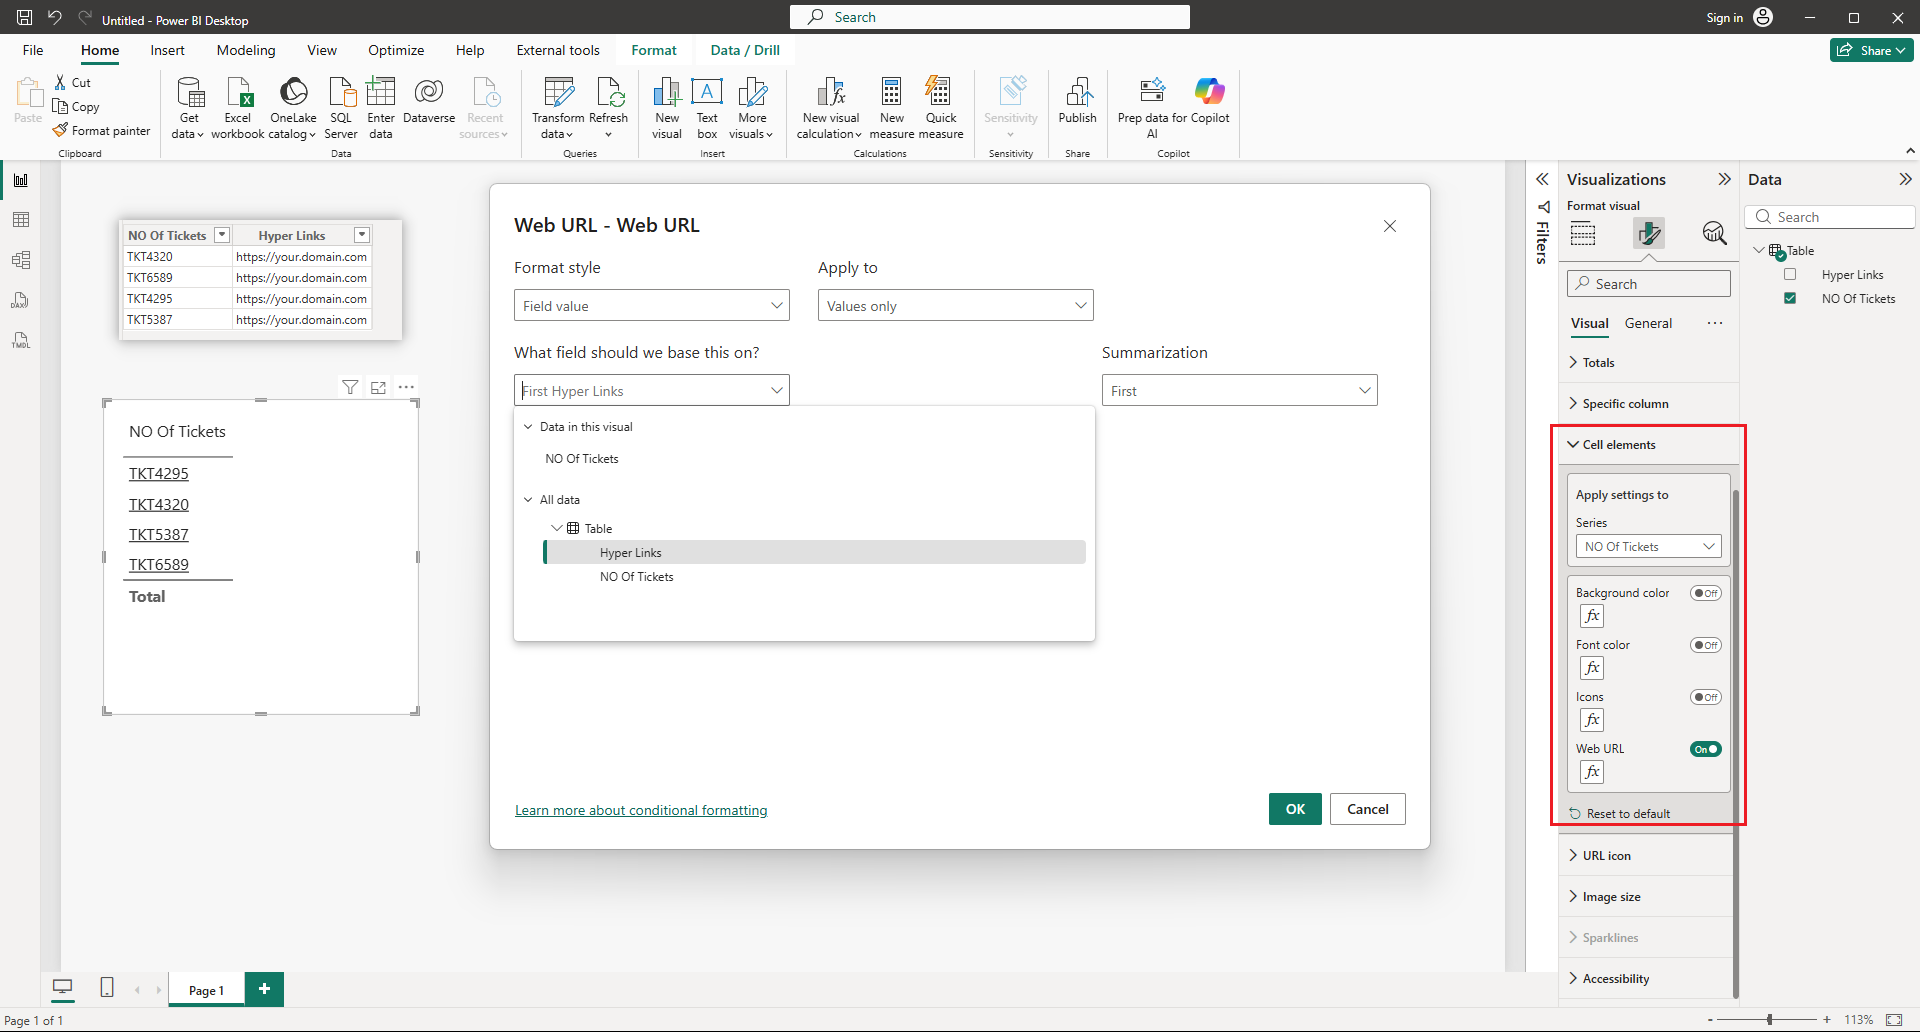Open the Summarization dropdown
The image size is (1920, 1032).
(x=1240, y=390)
